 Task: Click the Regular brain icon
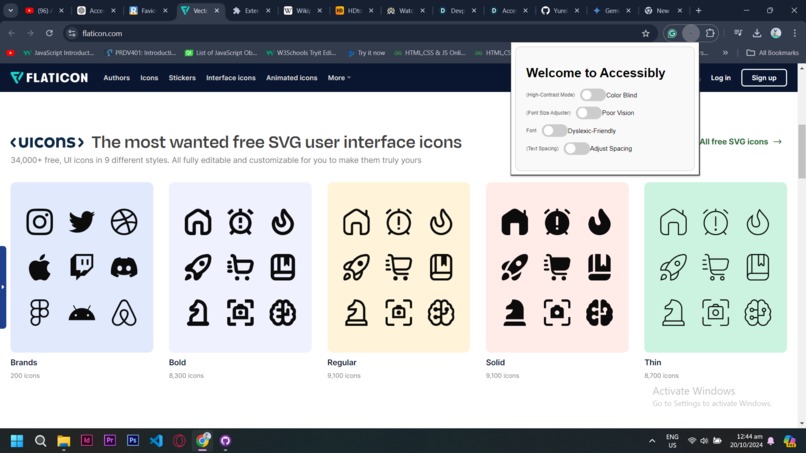(x=441, y=313)
